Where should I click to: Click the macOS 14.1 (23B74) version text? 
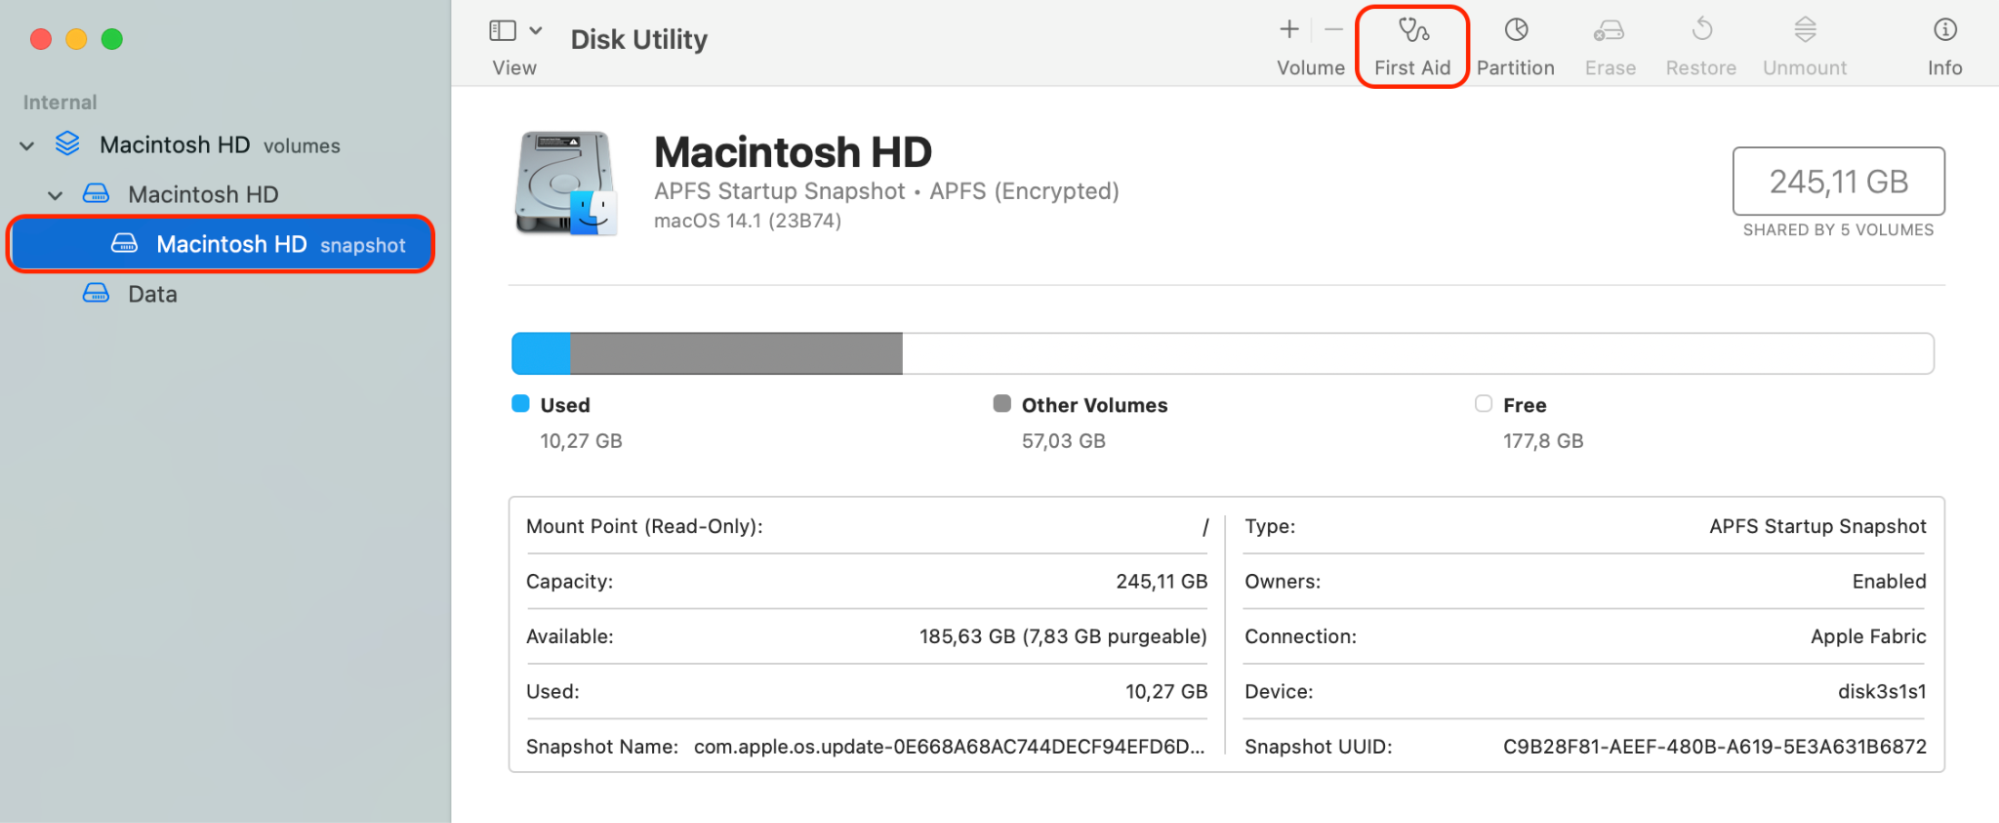(x=747, y=221)
